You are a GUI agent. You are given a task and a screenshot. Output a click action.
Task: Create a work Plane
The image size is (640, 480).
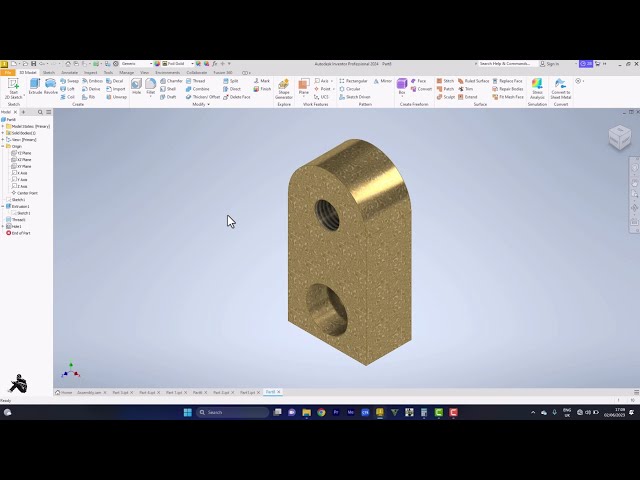pyautogui.click(x=303, y=87)
